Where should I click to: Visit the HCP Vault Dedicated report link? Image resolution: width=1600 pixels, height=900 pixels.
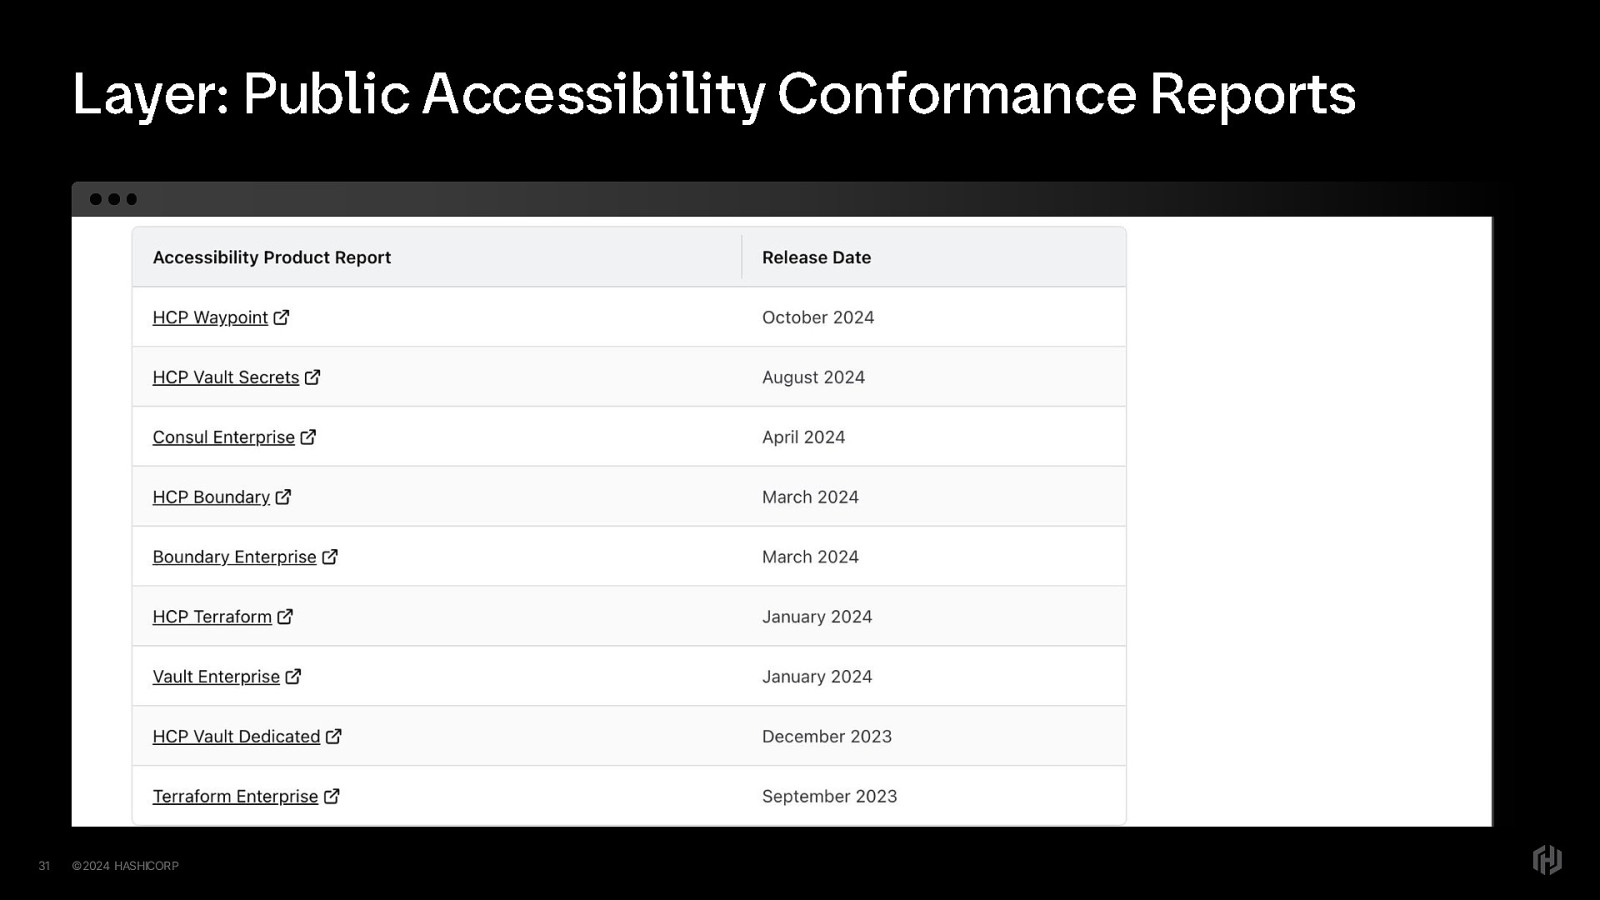point(236,738)
